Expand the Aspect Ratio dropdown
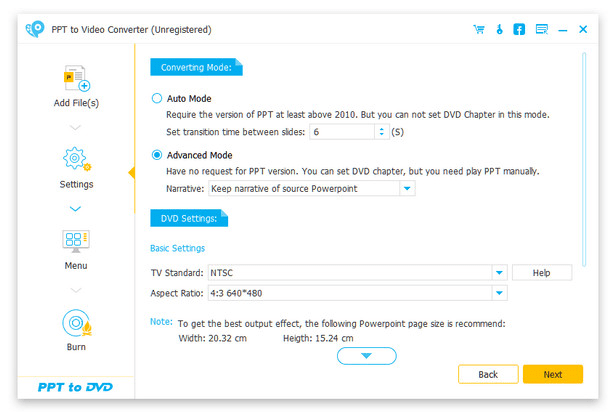The image size is (615, 415). [499, 293]
